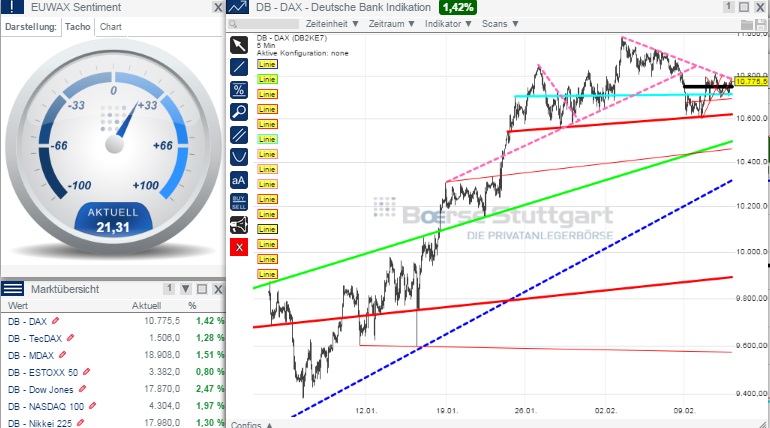Open the Indikator dropdown menu
This screenshot has width=770, height=428.
coord(448,24)
